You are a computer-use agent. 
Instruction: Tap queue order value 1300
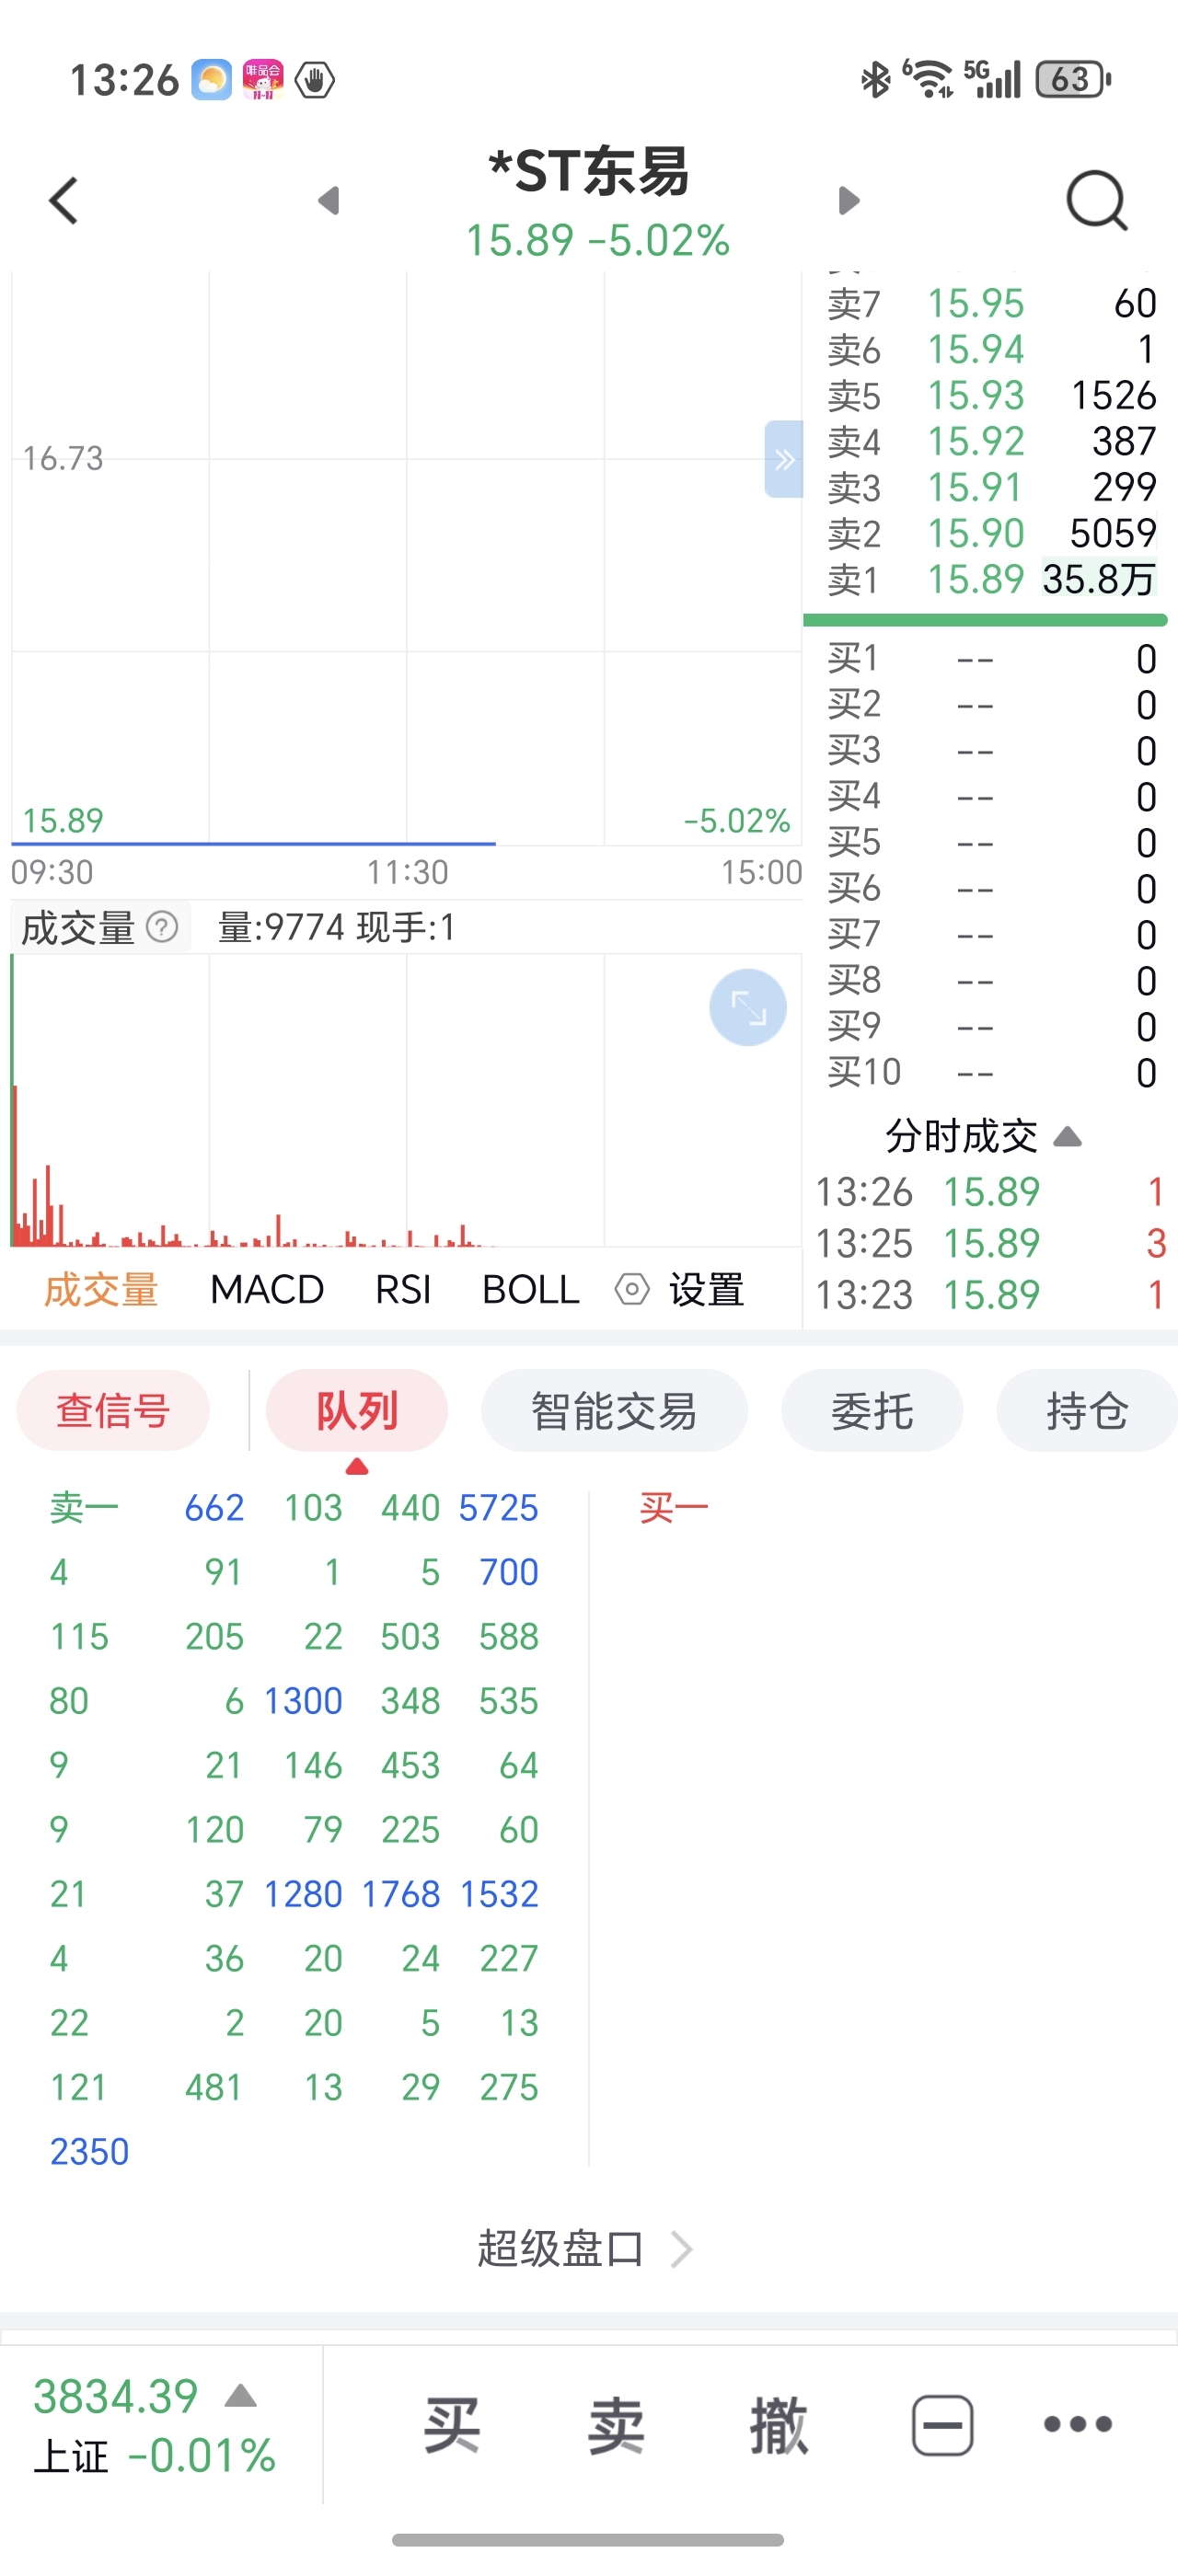tap(303, 1700)
